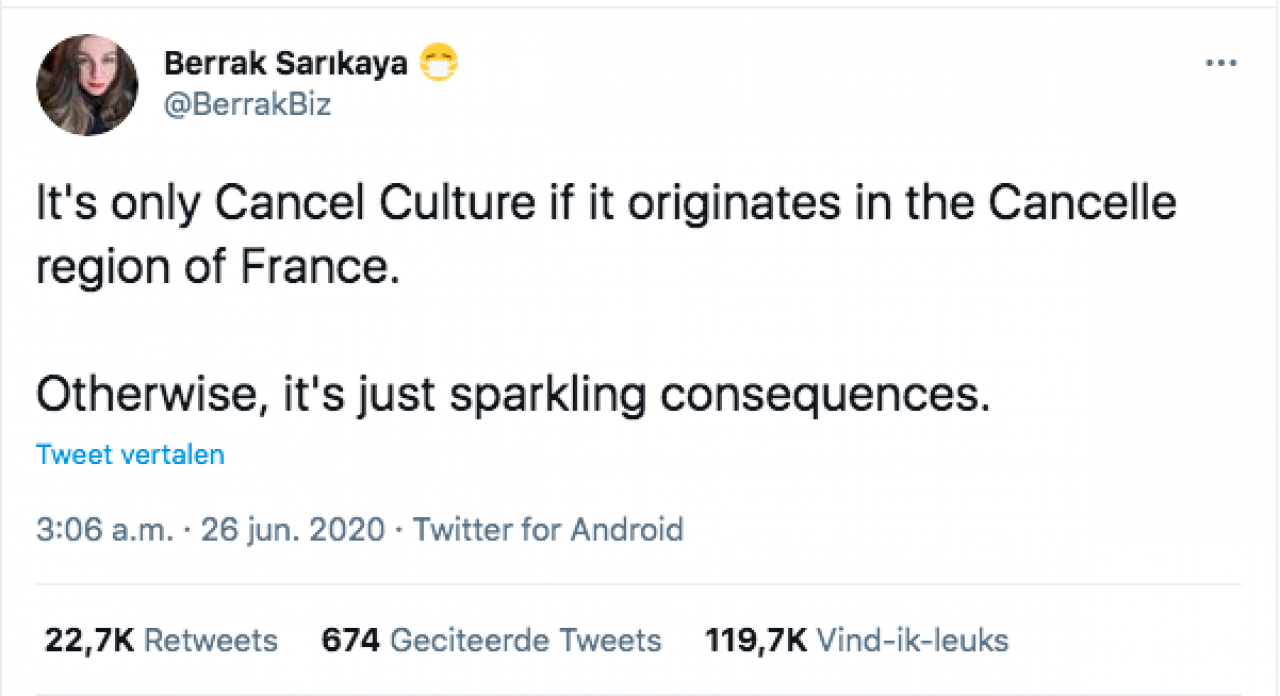Image resolution: width=1280 pixels, height=696 pixels.
Task: Click the word Cancelle in the tweet
Action: click(x=1082, y=205)
